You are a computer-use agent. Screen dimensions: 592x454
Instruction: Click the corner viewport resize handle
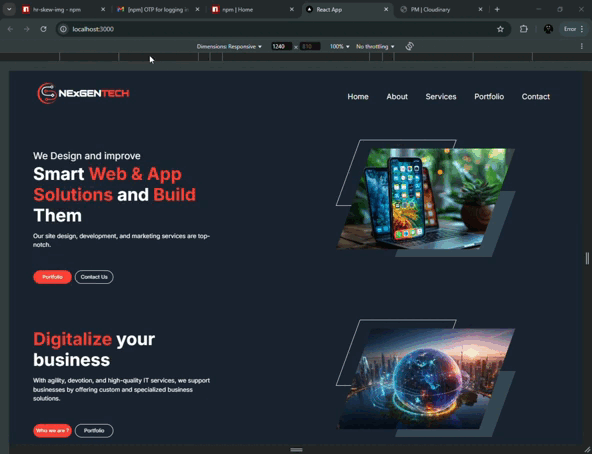tap(587, 449)
